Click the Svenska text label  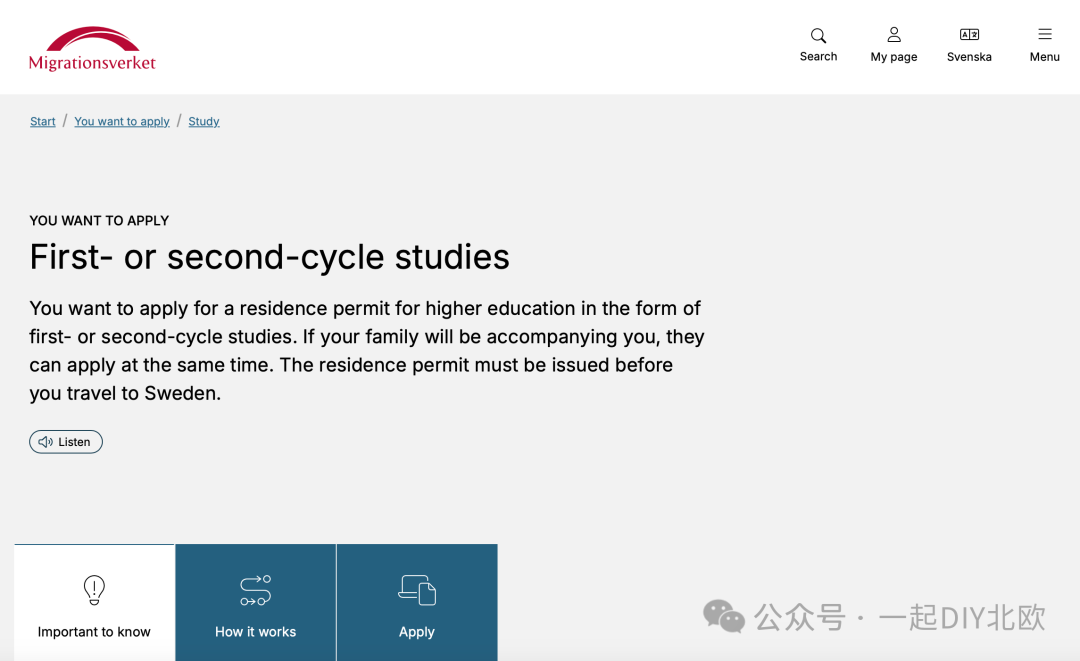(x=969, y=57)
